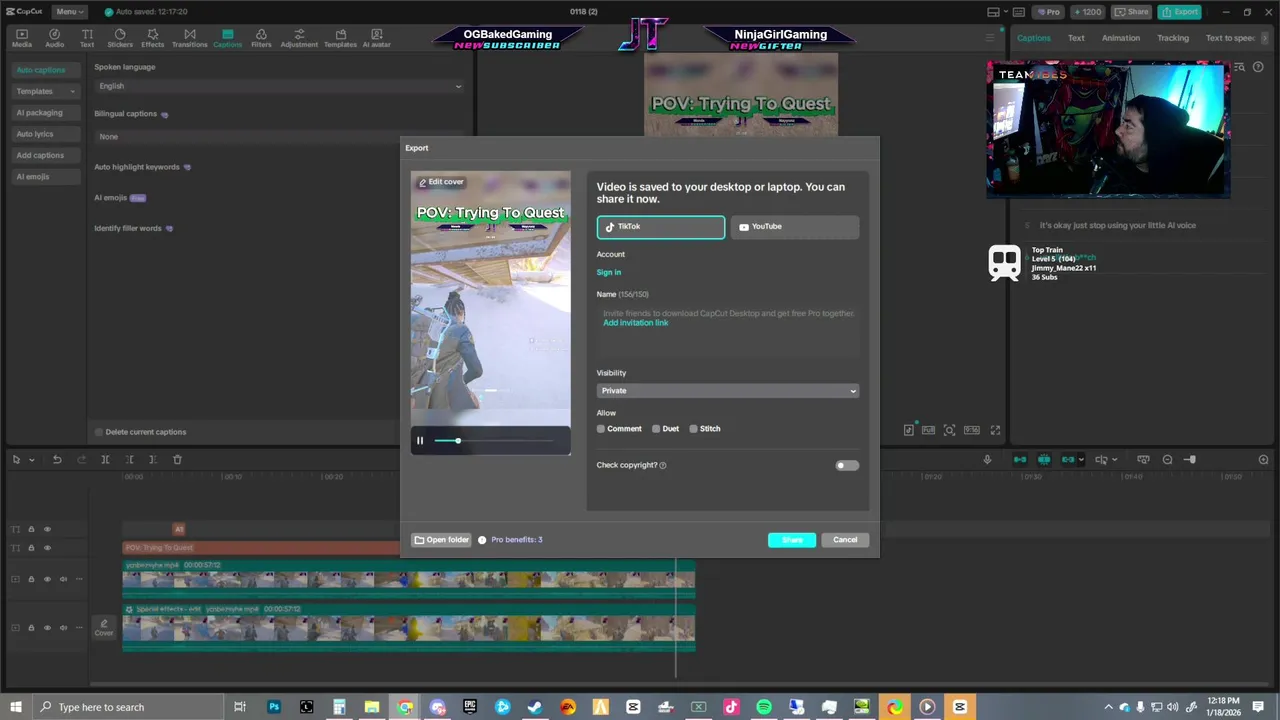Click the Share button in Export dialog
Screen dimensions: 1280x720
click(792, 540)
